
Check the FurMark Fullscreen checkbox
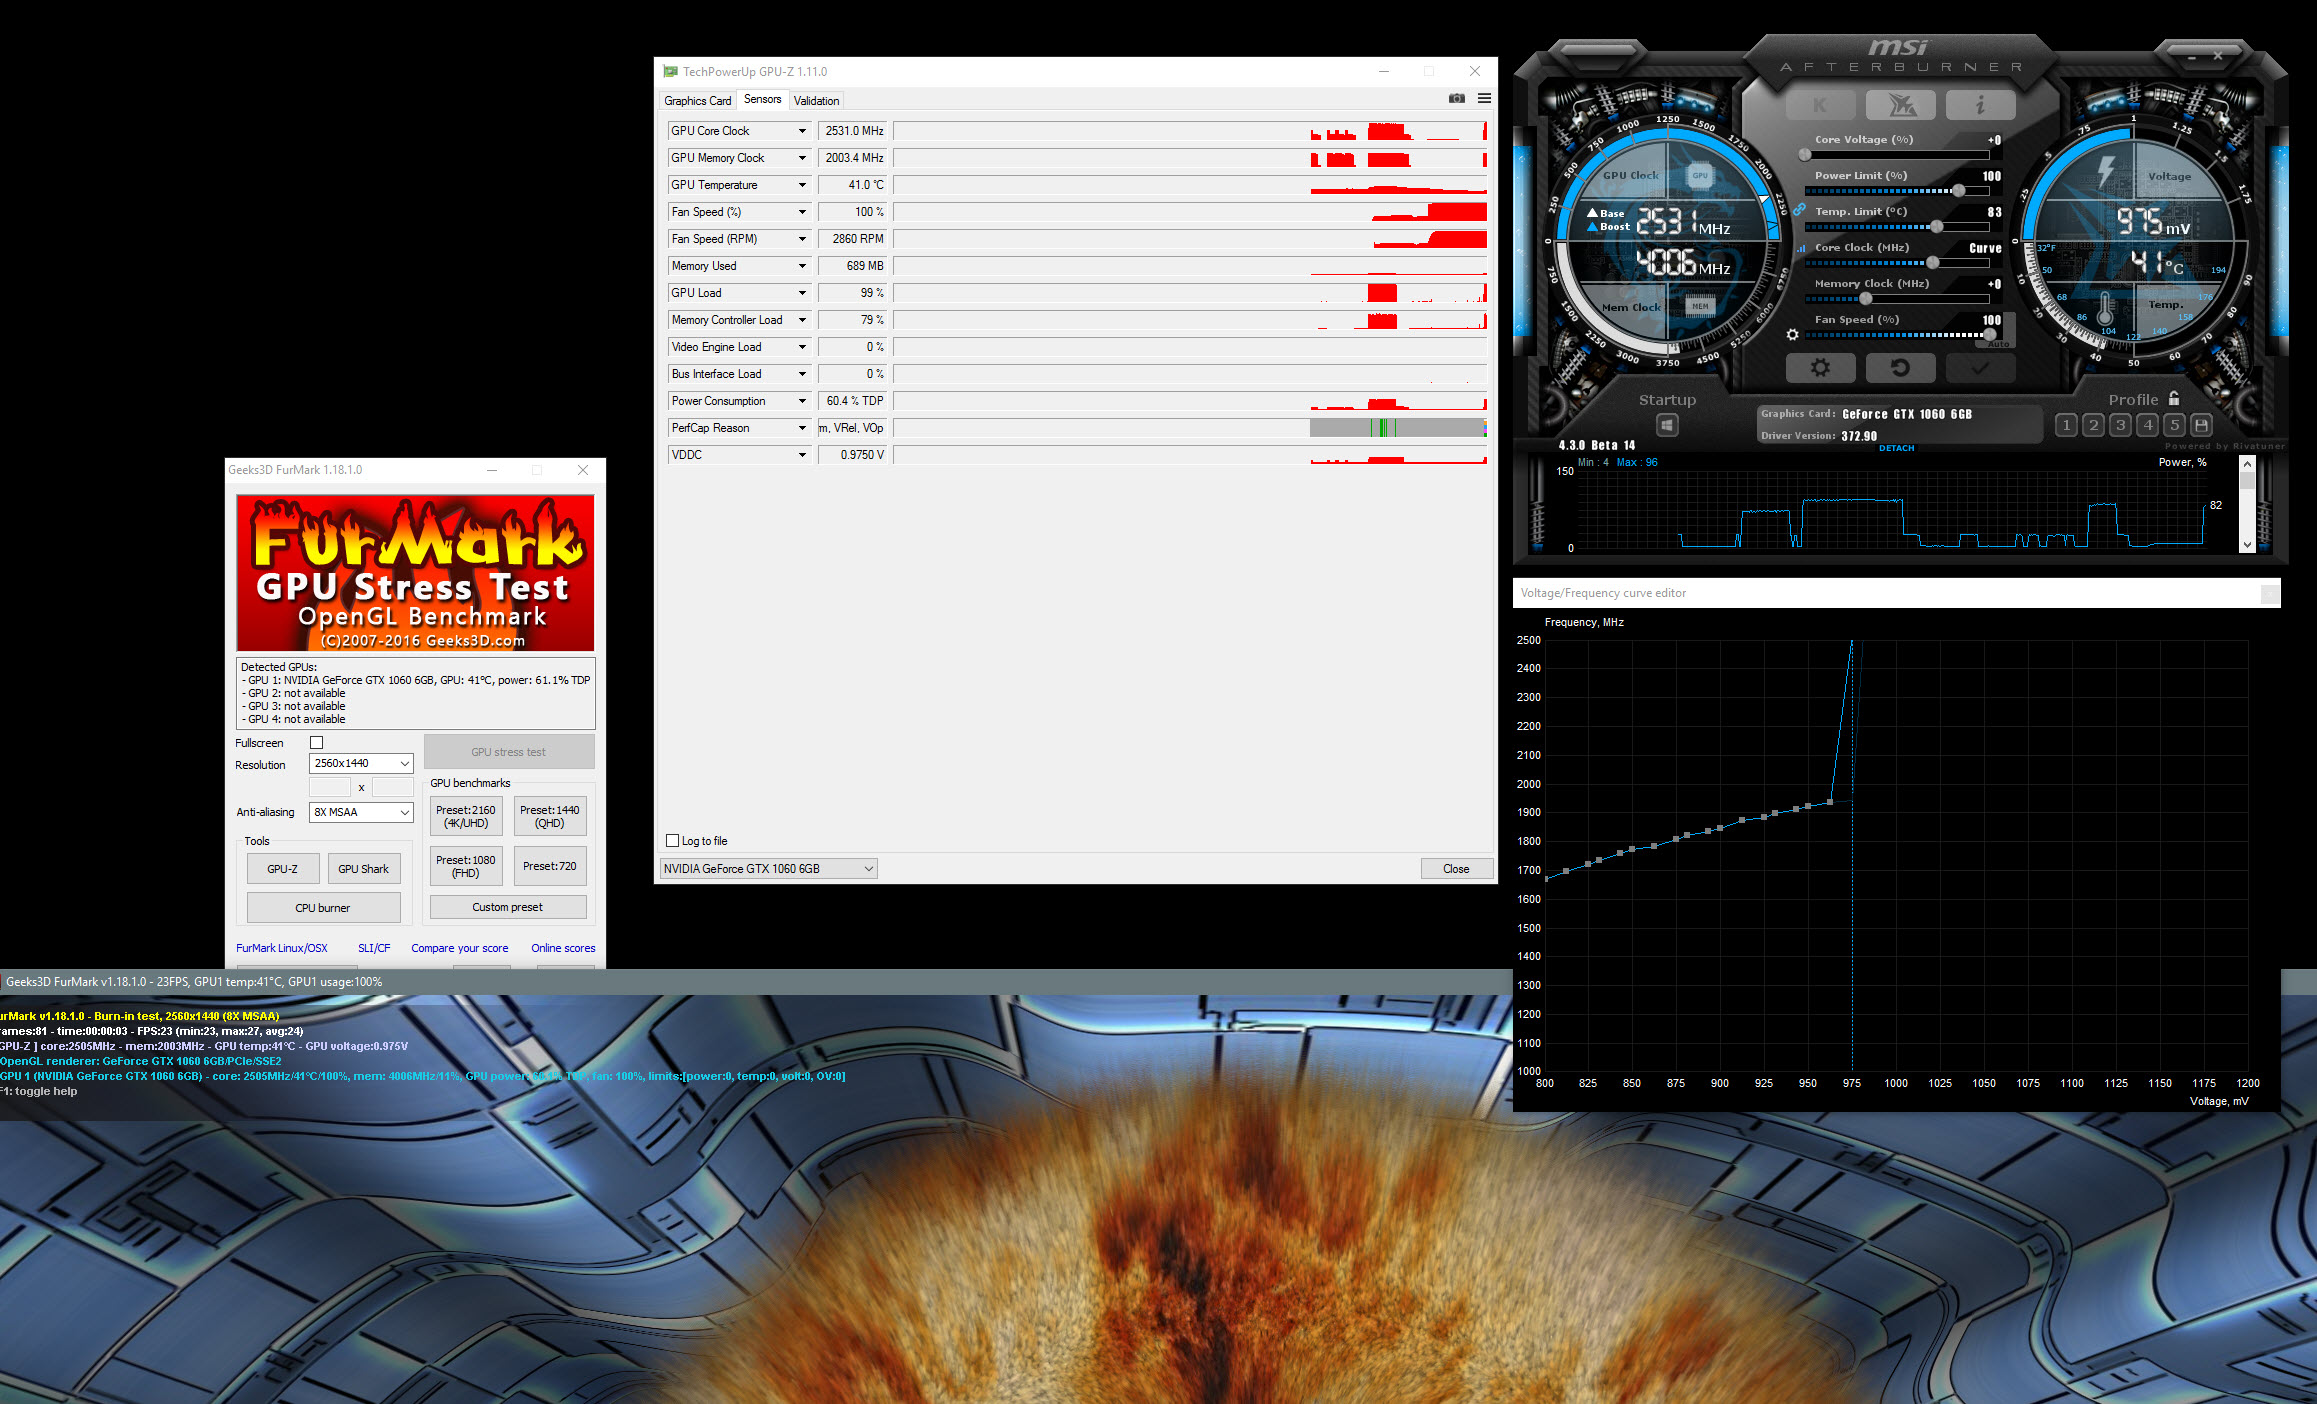(x=317, y=743)
